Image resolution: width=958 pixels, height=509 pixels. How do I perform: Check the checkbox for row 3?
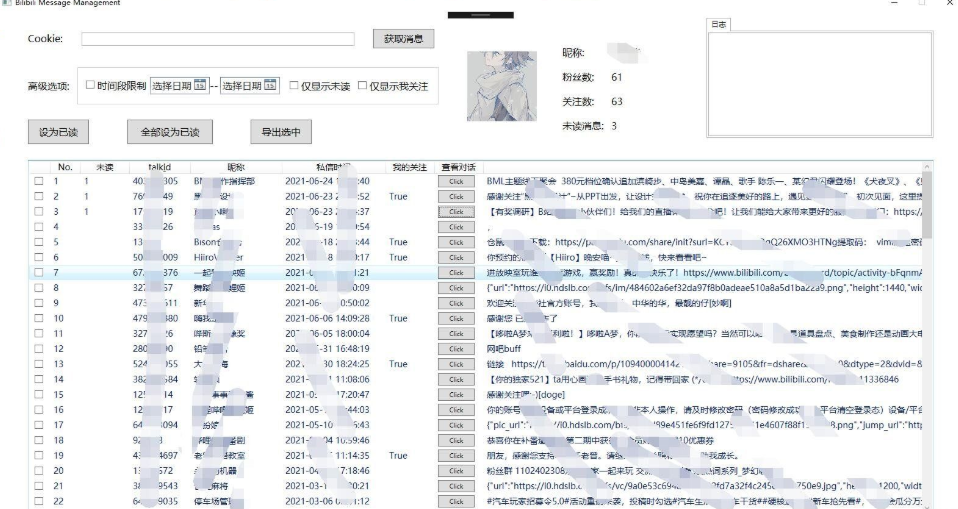tap(38, 212)
